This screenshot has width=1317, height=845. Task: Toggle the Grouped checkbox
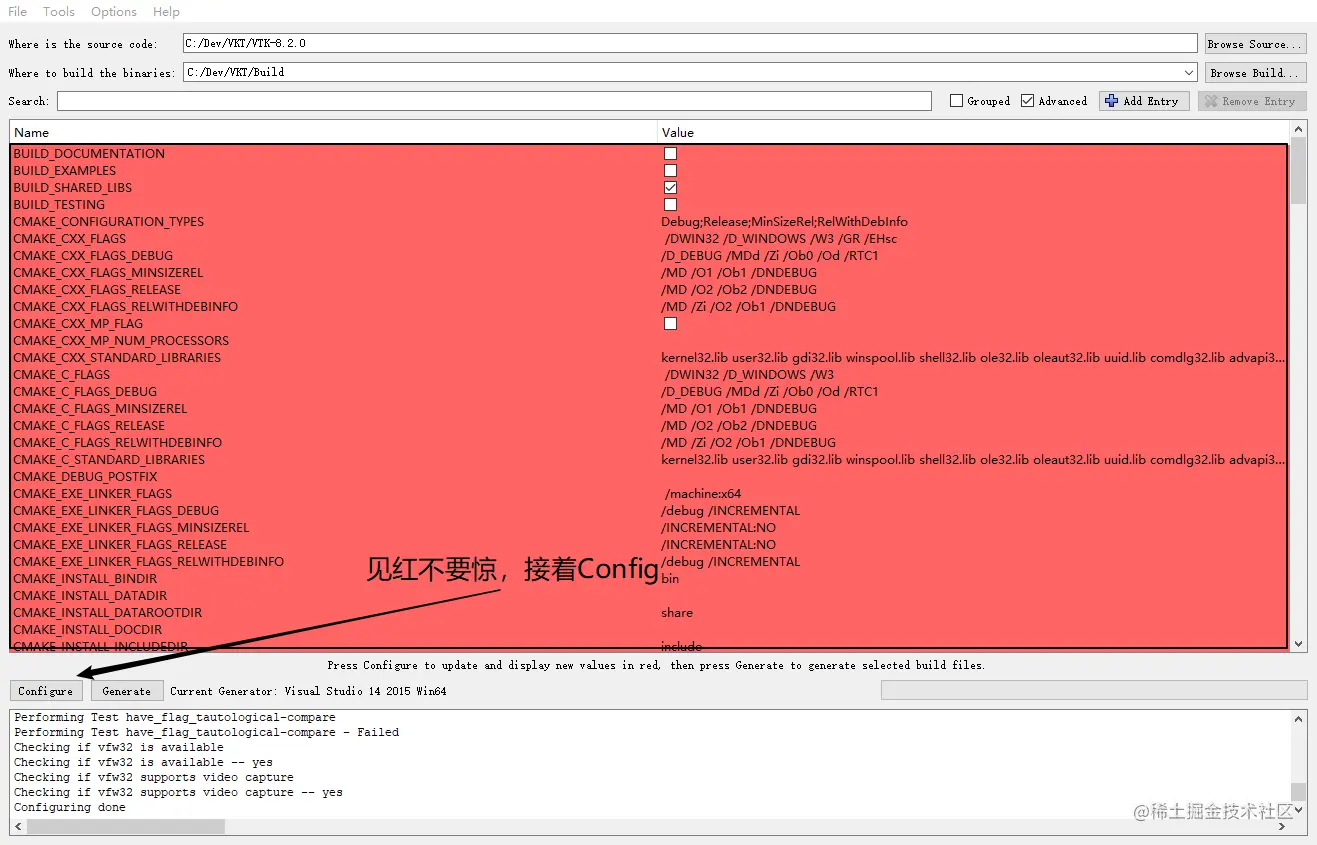(956, 101)
